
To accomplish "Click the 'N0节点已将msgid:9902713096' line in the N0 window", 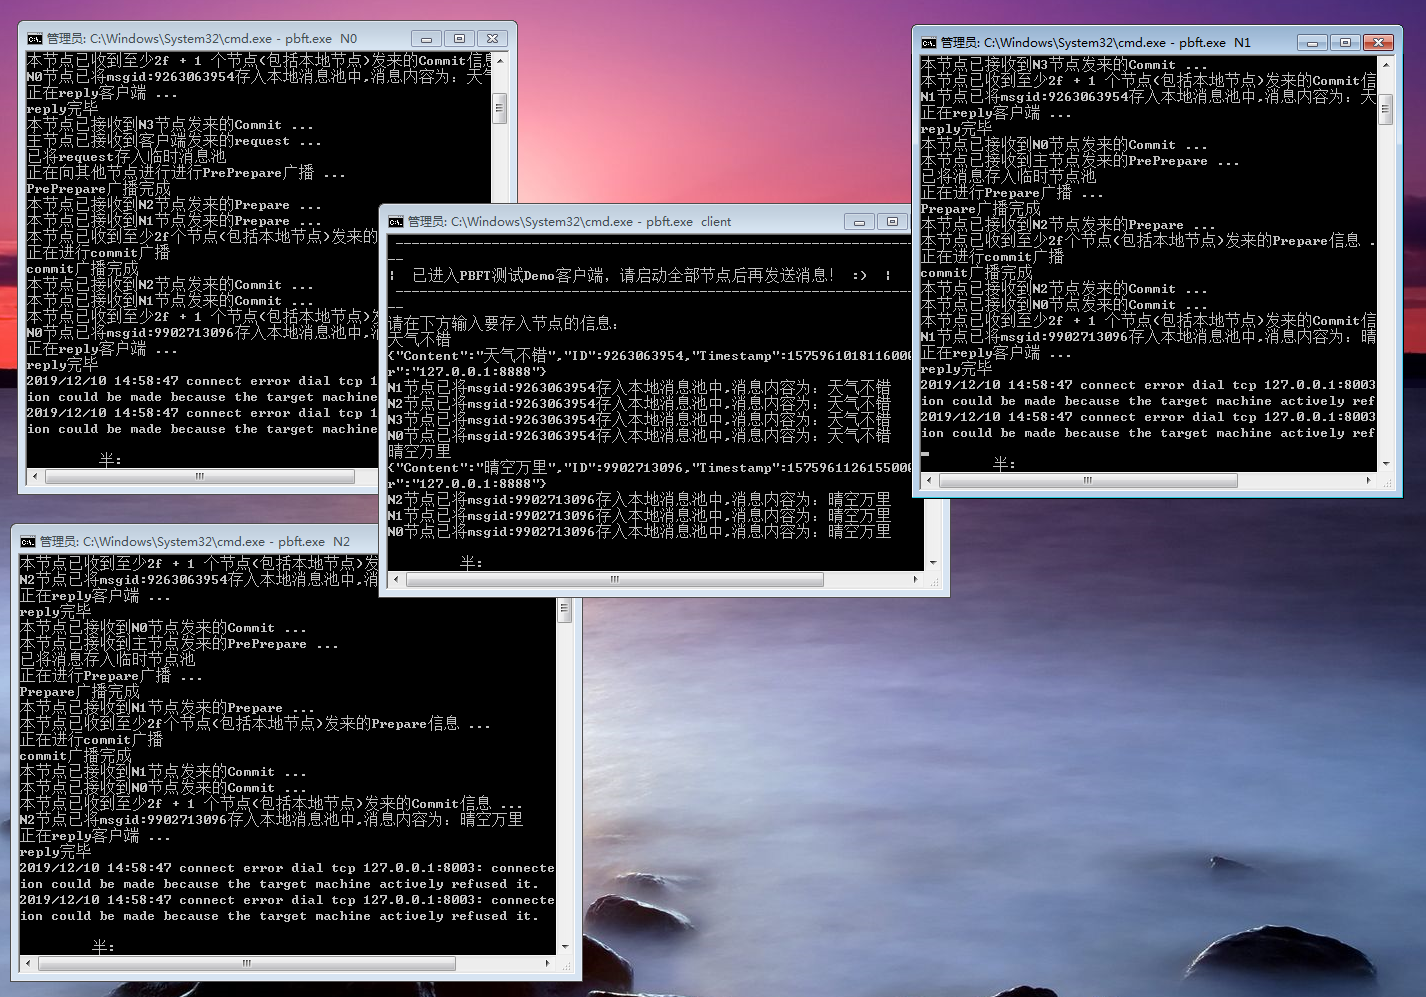I will click(202, 333).
